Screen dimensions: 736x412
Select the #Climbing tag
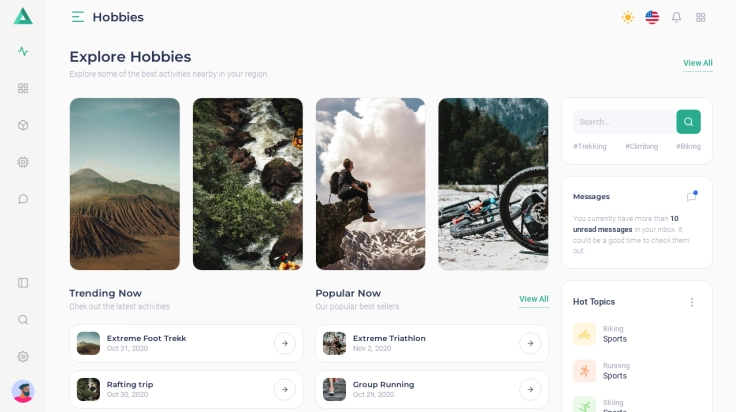coord(641,146)
